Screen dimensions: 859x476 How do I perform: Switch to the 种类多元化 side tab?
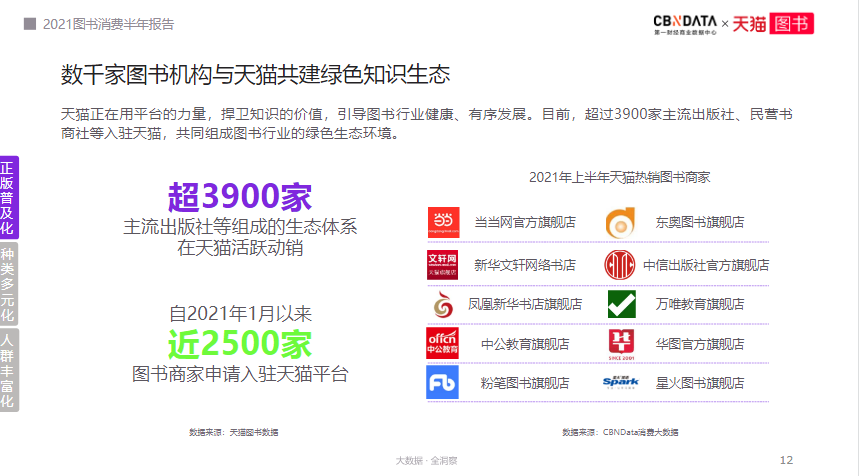(8, 284)
